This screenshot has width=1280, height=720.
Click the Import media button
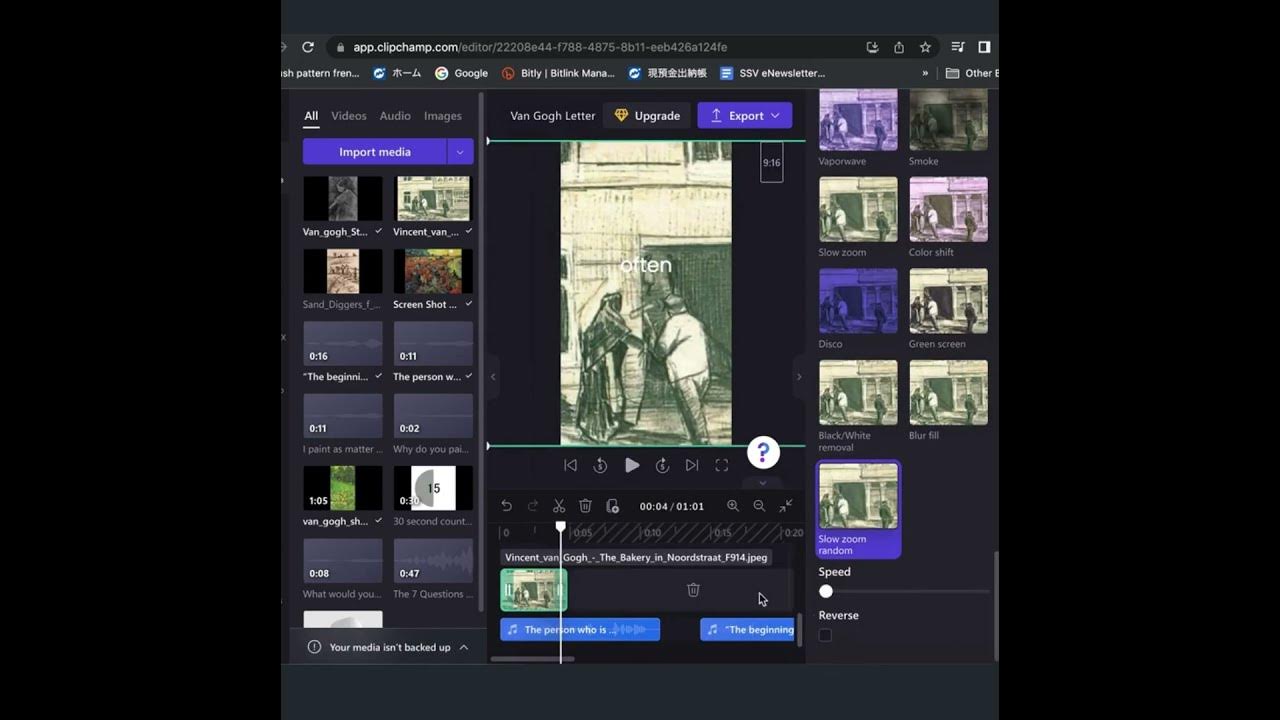[x=375, y=152]
